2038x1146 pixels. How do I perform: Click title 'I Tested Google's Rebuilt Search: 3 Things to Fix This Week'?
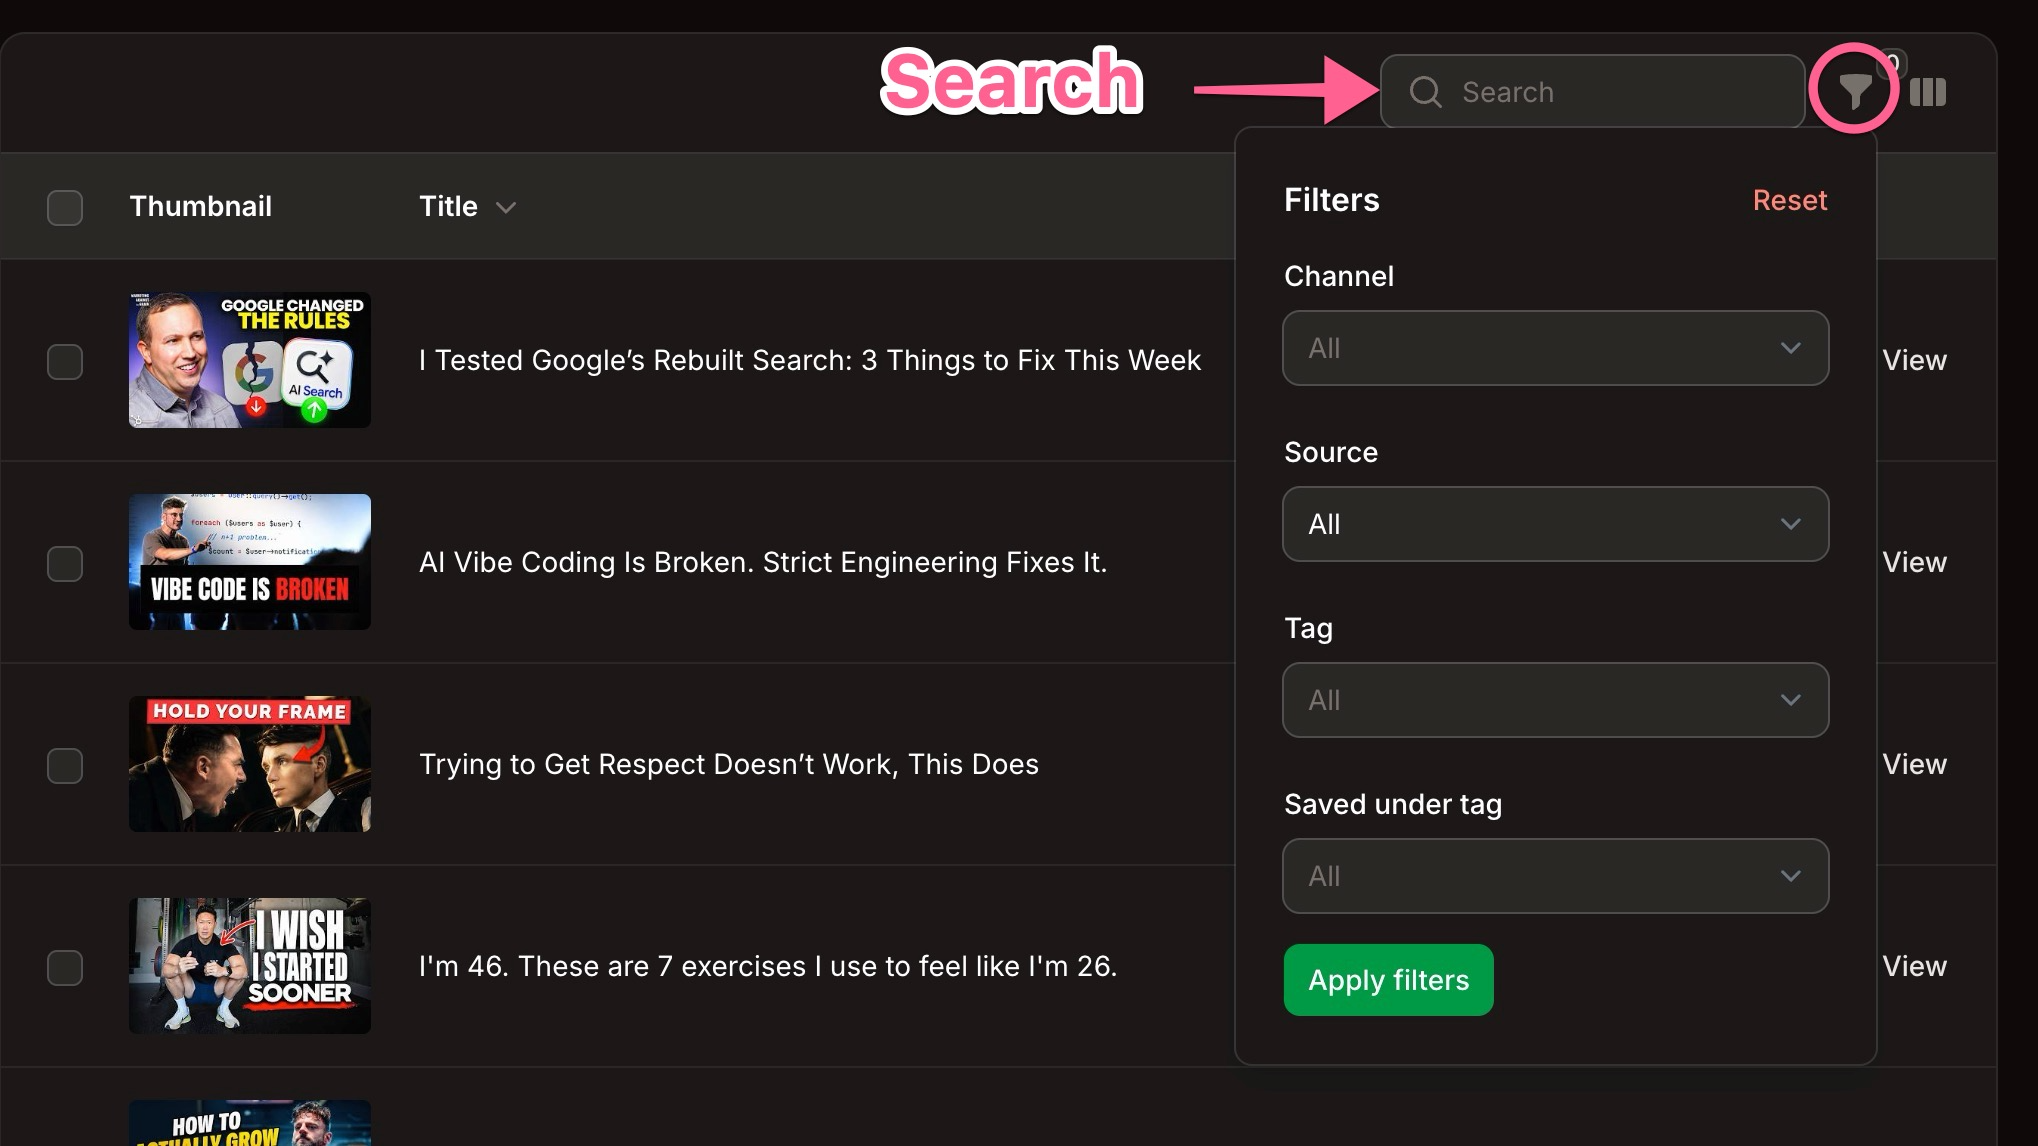[810, 360]
